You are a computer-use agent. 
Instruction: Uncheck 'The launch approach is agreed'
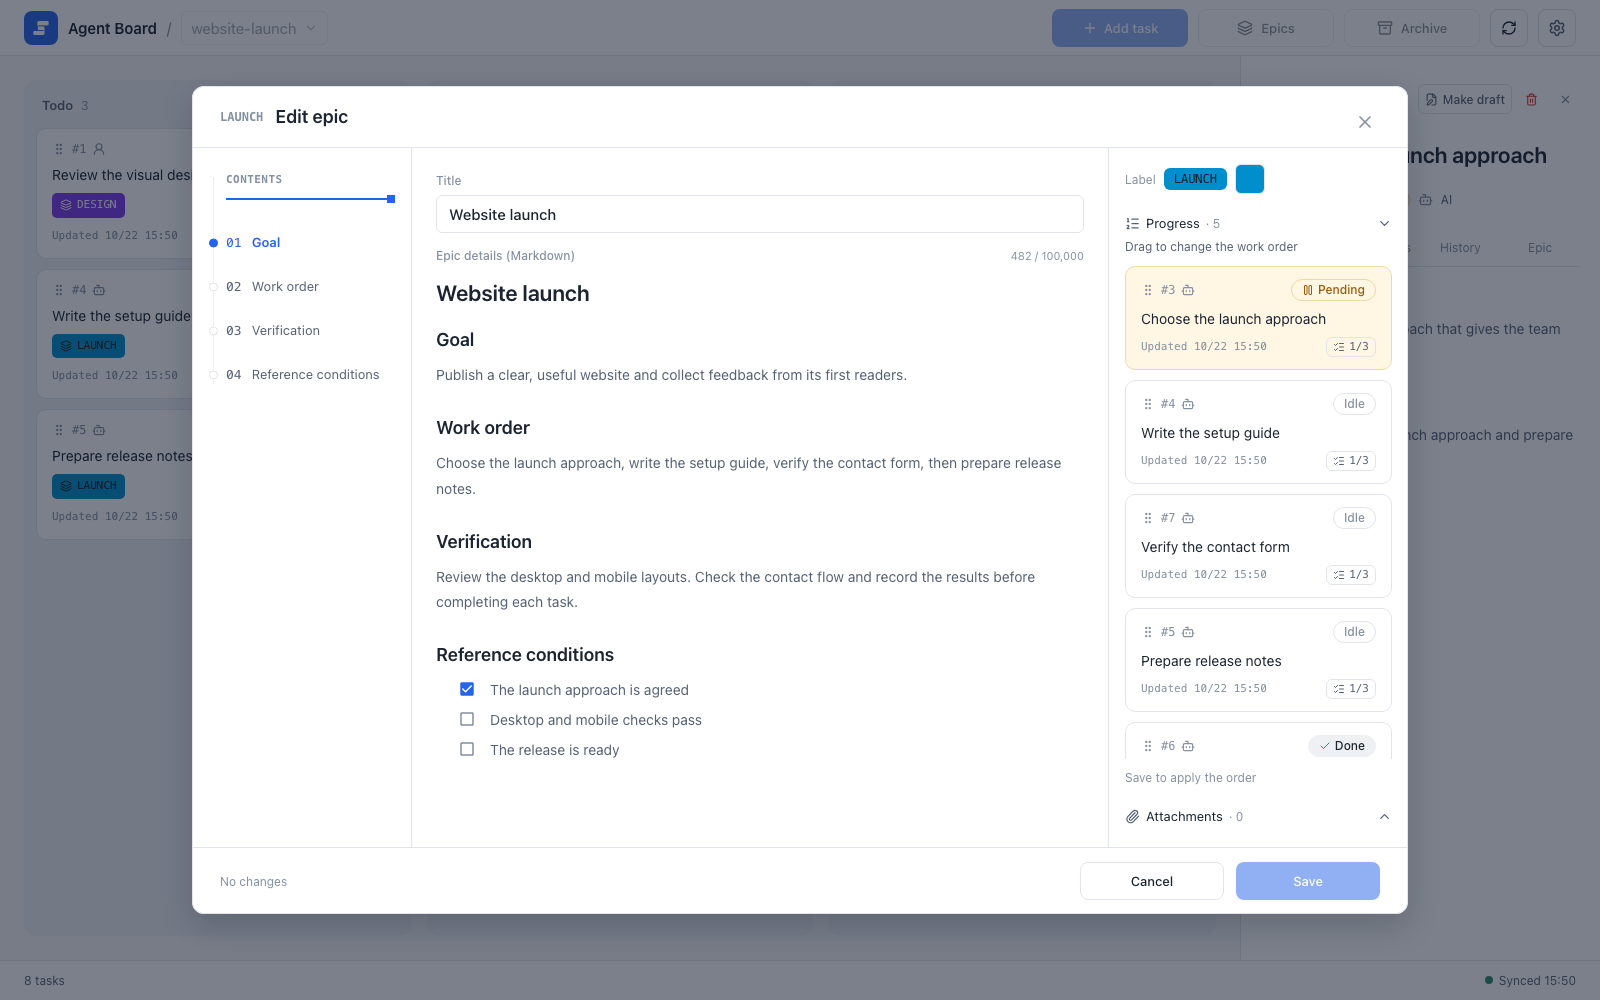(x=467, y=689)
